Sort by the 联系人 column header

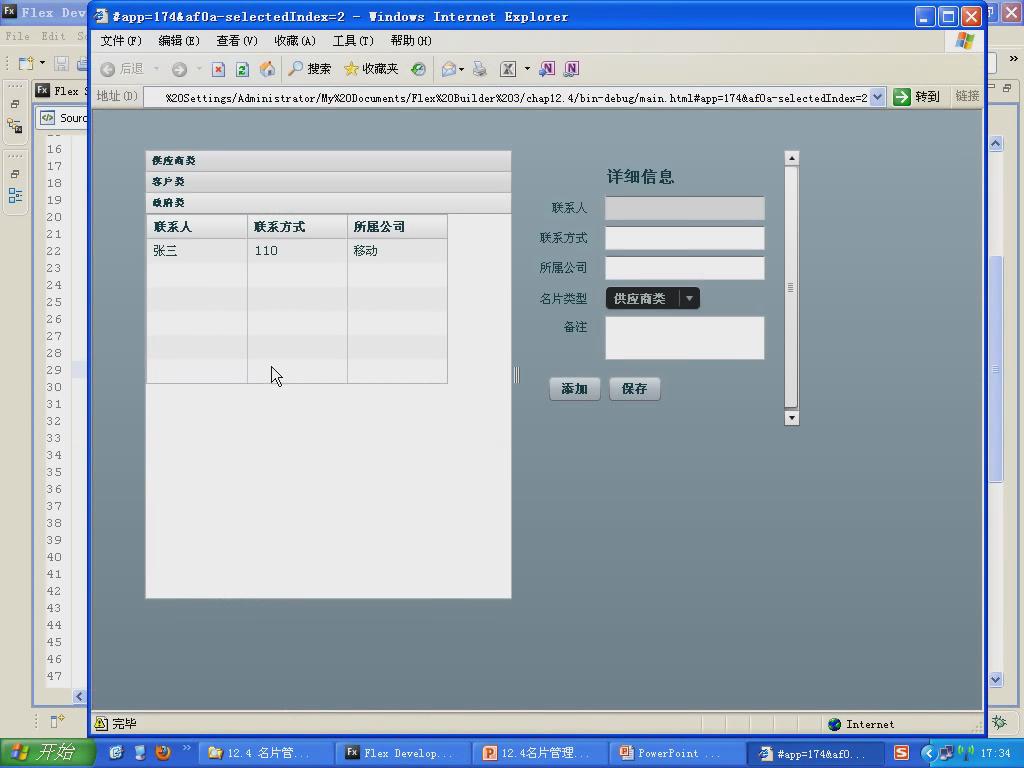[197, 227]
